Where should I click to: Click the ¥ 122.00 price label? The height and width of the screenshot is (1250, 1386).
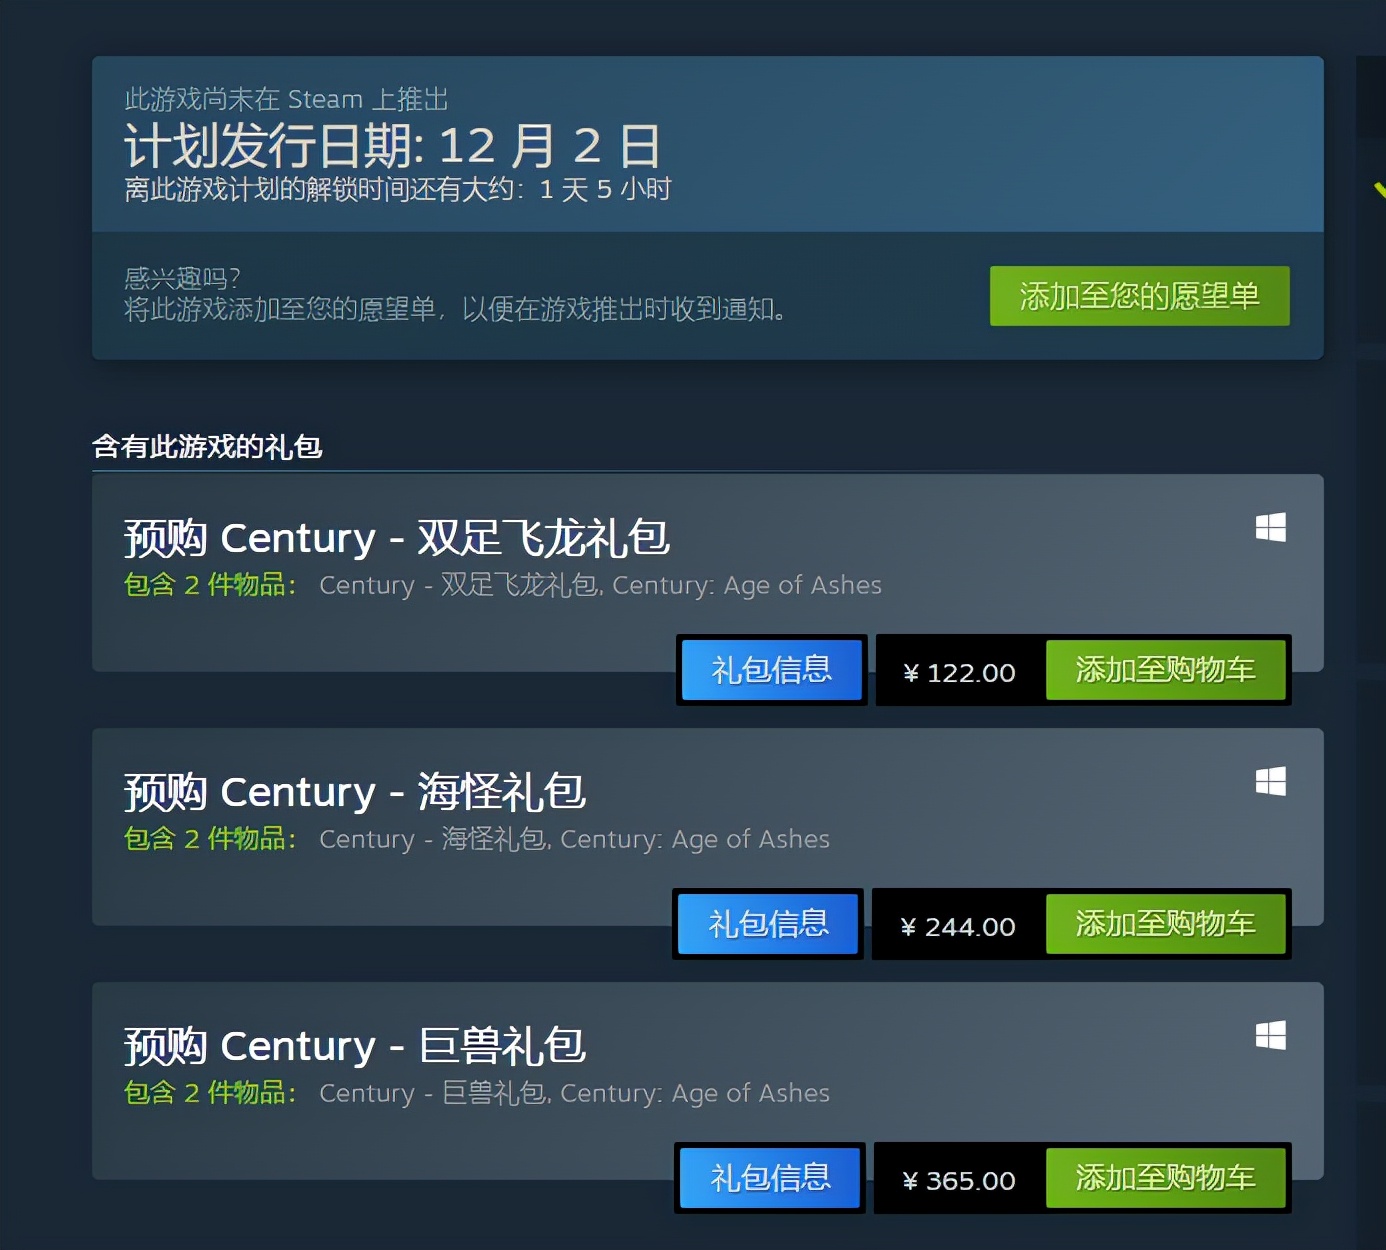point(959,673)
